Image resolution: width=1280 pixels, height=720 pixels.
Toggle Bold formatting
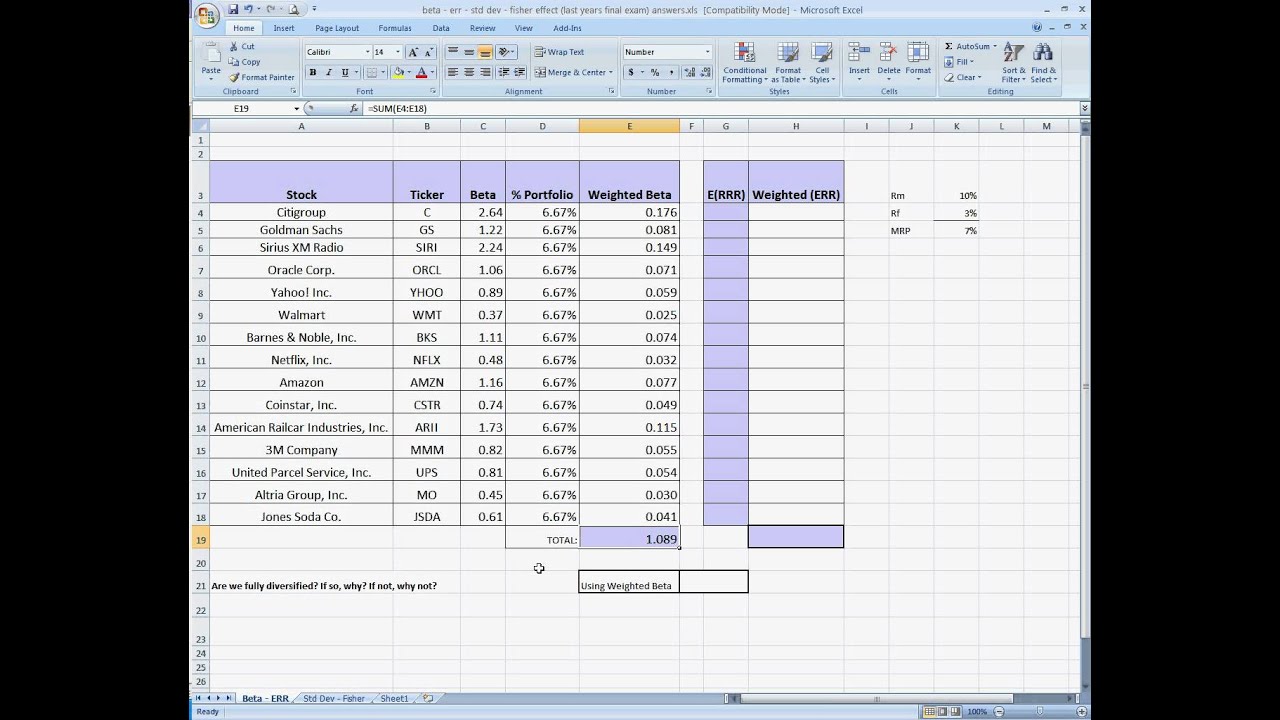(313, 72)
